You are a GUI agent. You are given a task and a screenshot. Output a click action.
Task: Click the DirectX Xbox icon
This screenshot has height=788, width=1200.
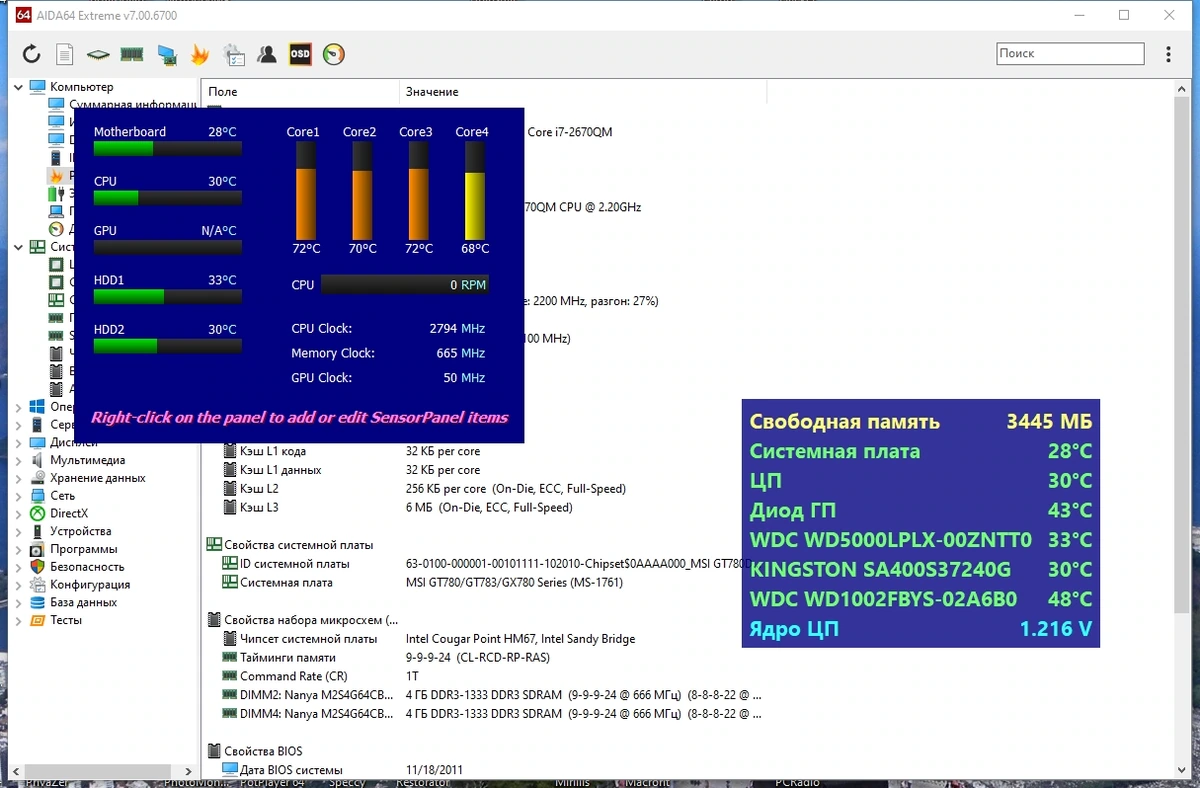[37, 514]
